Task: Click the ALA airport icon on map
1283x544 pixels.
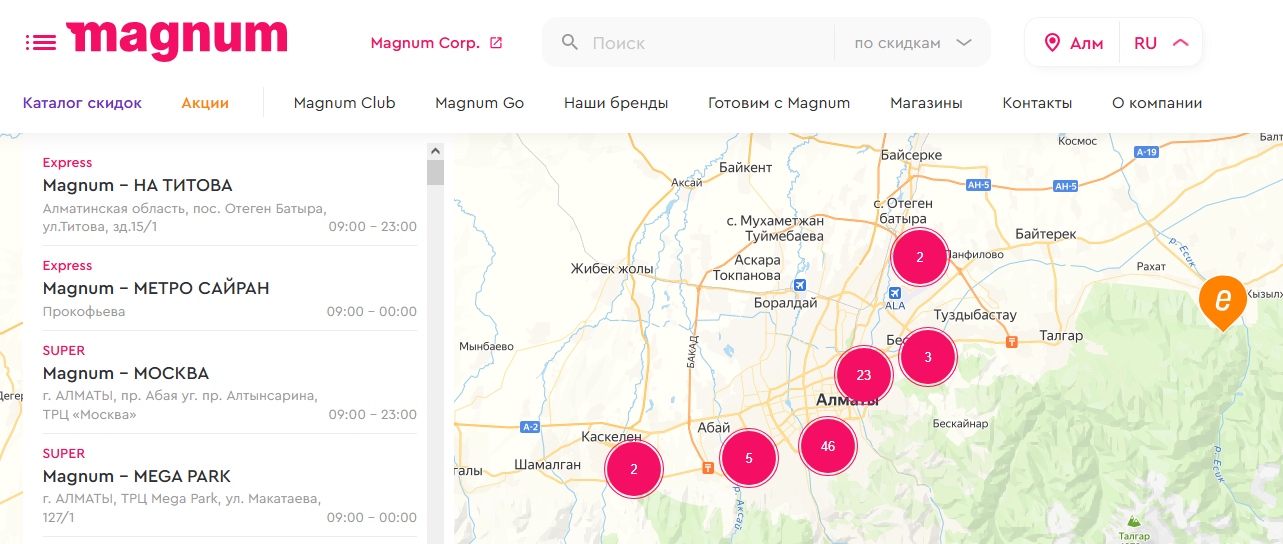Action: 895,293
